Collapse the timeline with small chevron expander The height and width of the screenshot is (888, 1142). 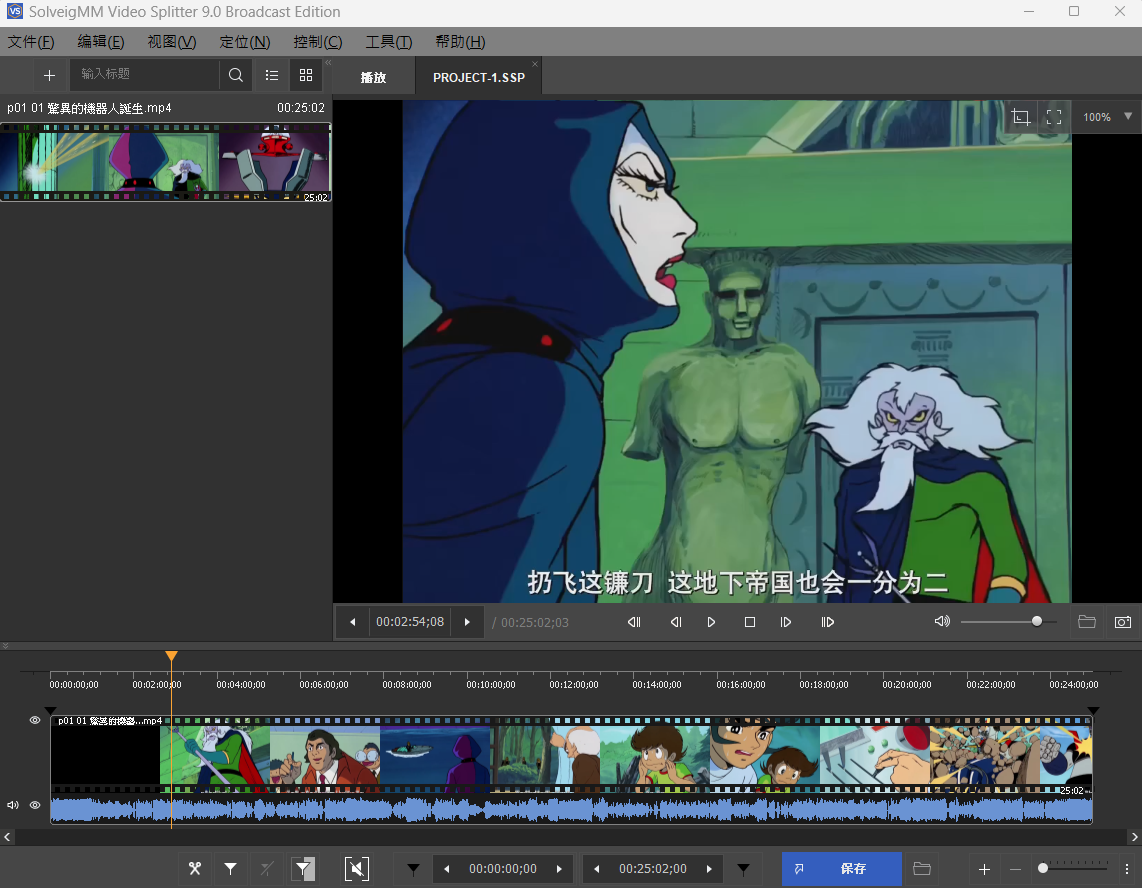click(5, 646)
